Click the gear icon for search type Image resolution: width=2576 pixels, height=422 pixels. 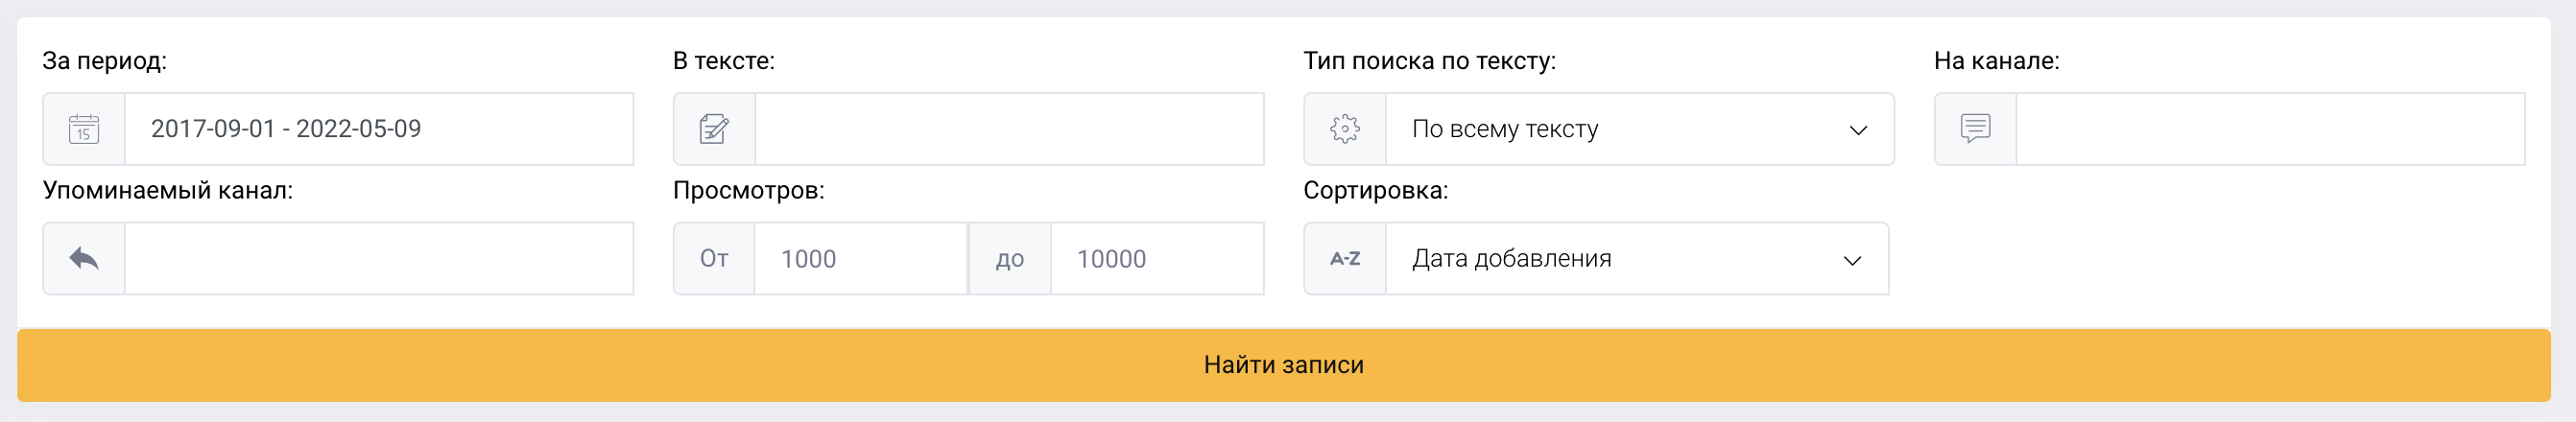tap(1345, 129)
